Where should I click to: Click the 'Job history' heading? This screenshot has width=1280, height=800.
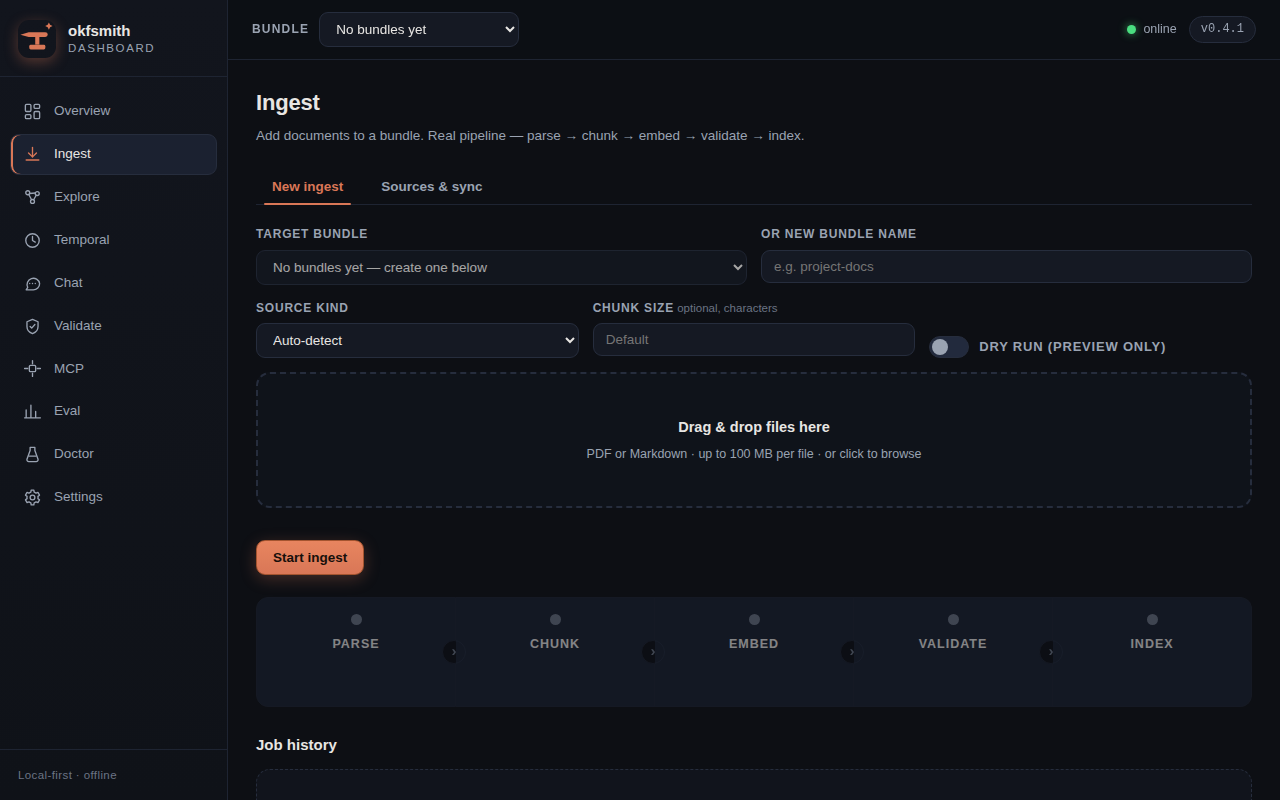296,745
